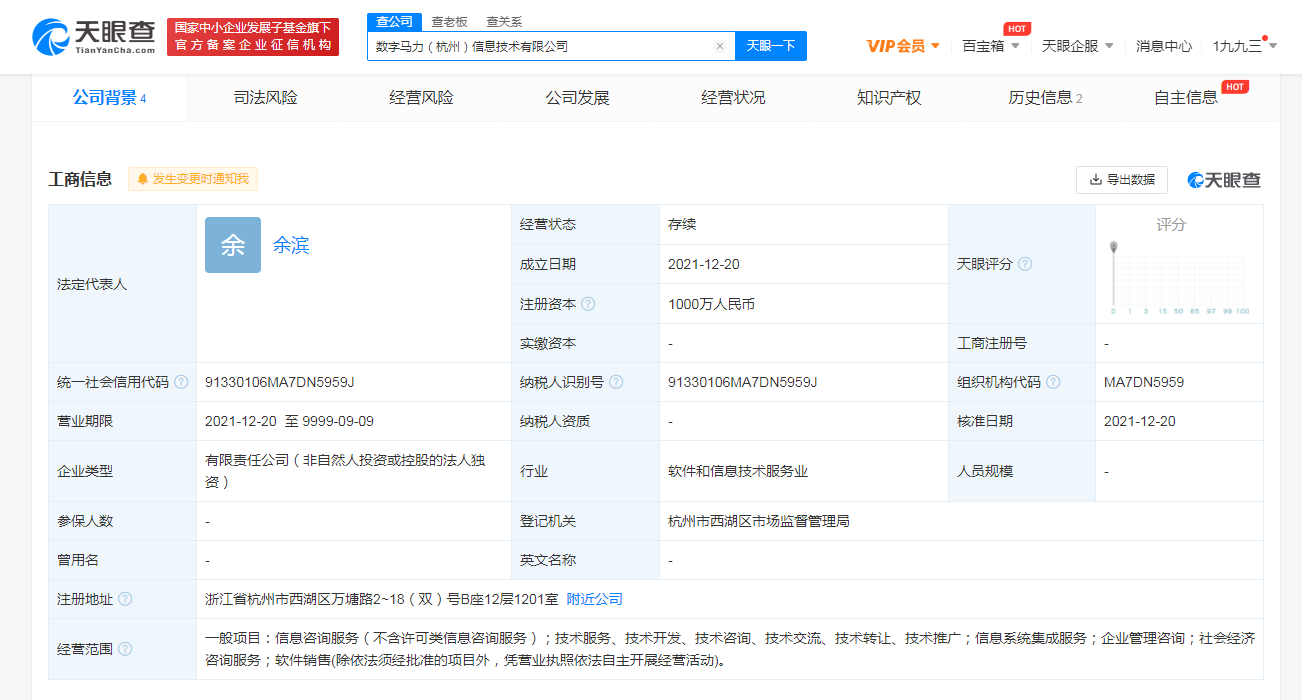Click the 天眼一下 search button
Screen dimensions: 1302x700
(x=771, y=46)
